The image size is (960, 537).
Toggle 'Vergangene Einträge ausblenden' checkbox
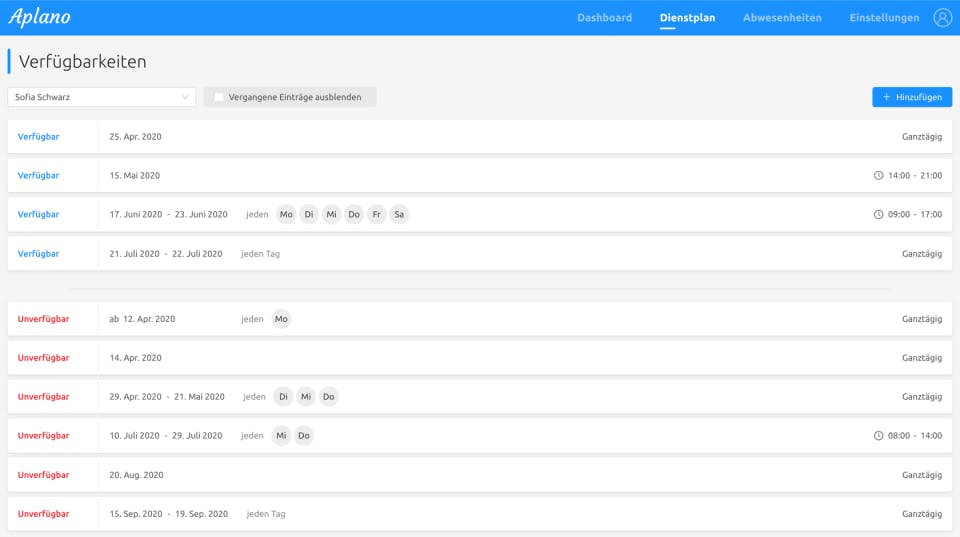pyautogui.click(x=219, y=97)
